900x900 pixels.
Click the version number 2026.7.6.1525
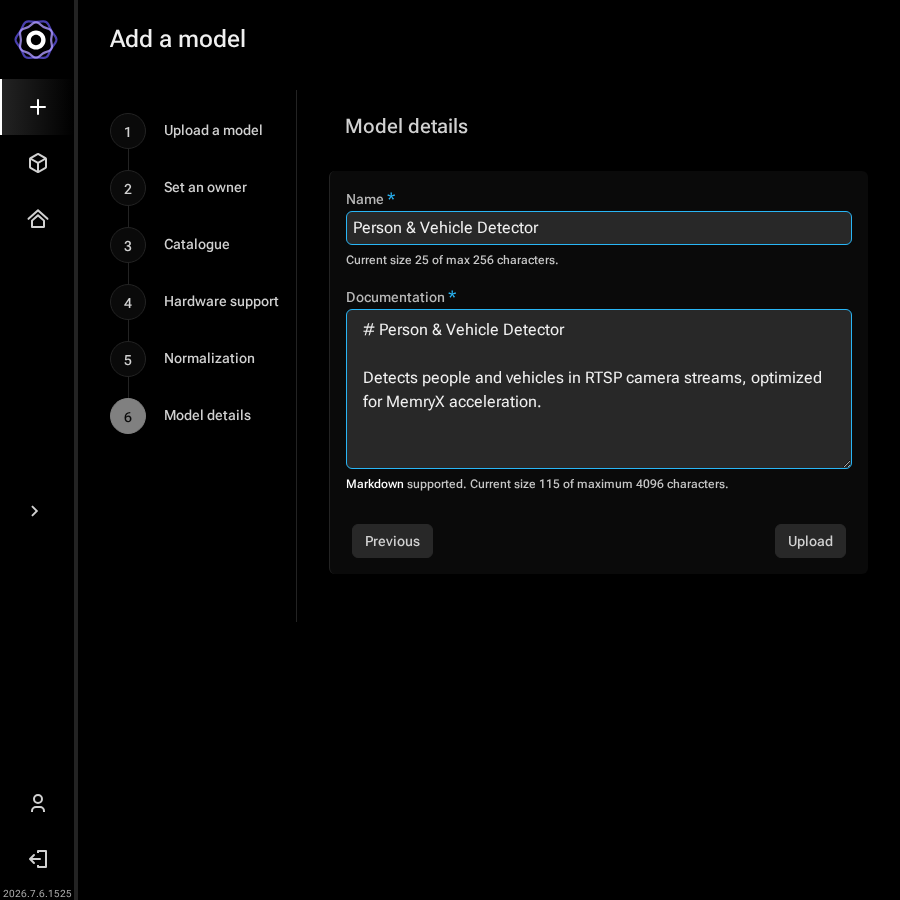pyautogui.click(x=37, y=893)
